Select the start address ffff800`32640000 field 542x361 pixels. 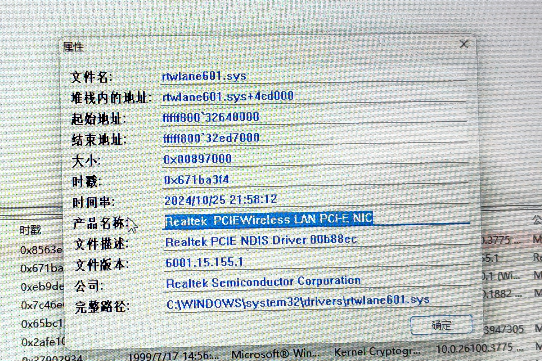tap(314, 117)
